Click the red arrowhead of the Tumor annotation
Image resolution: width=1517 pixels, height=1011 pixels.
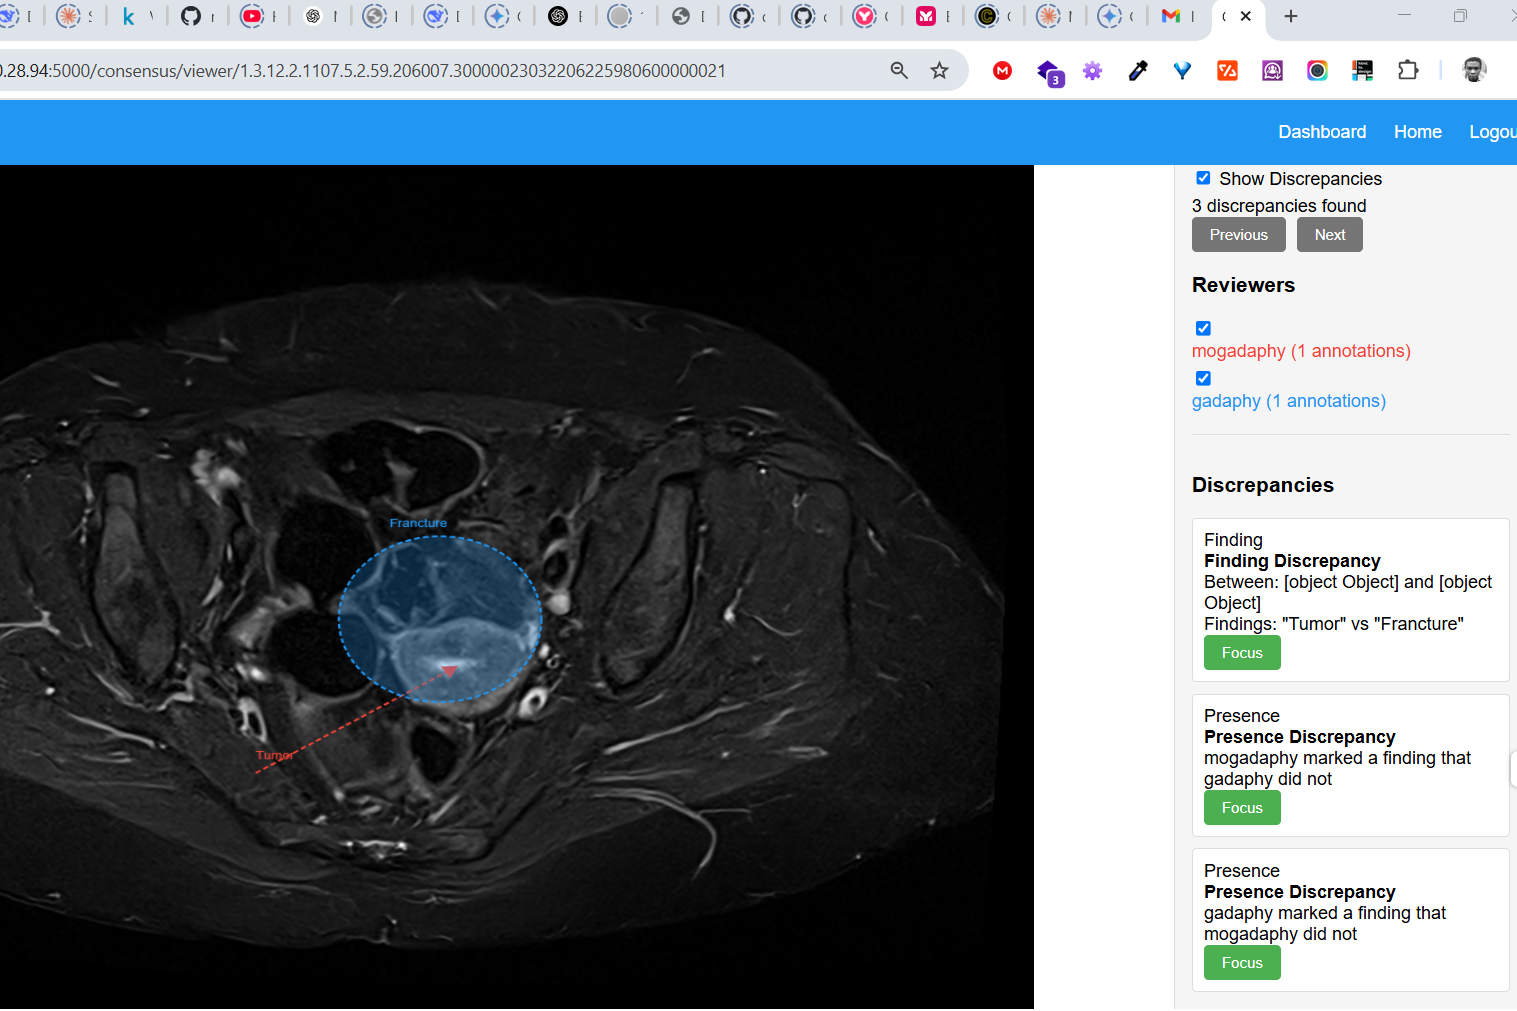point(450,670)
